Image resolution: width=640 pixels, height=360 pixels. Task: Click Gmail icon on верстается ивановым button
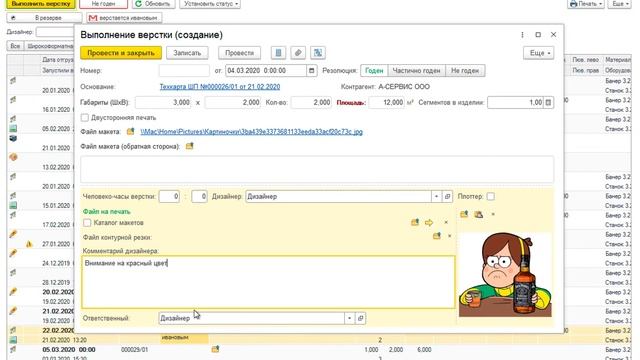pos(93,18)
